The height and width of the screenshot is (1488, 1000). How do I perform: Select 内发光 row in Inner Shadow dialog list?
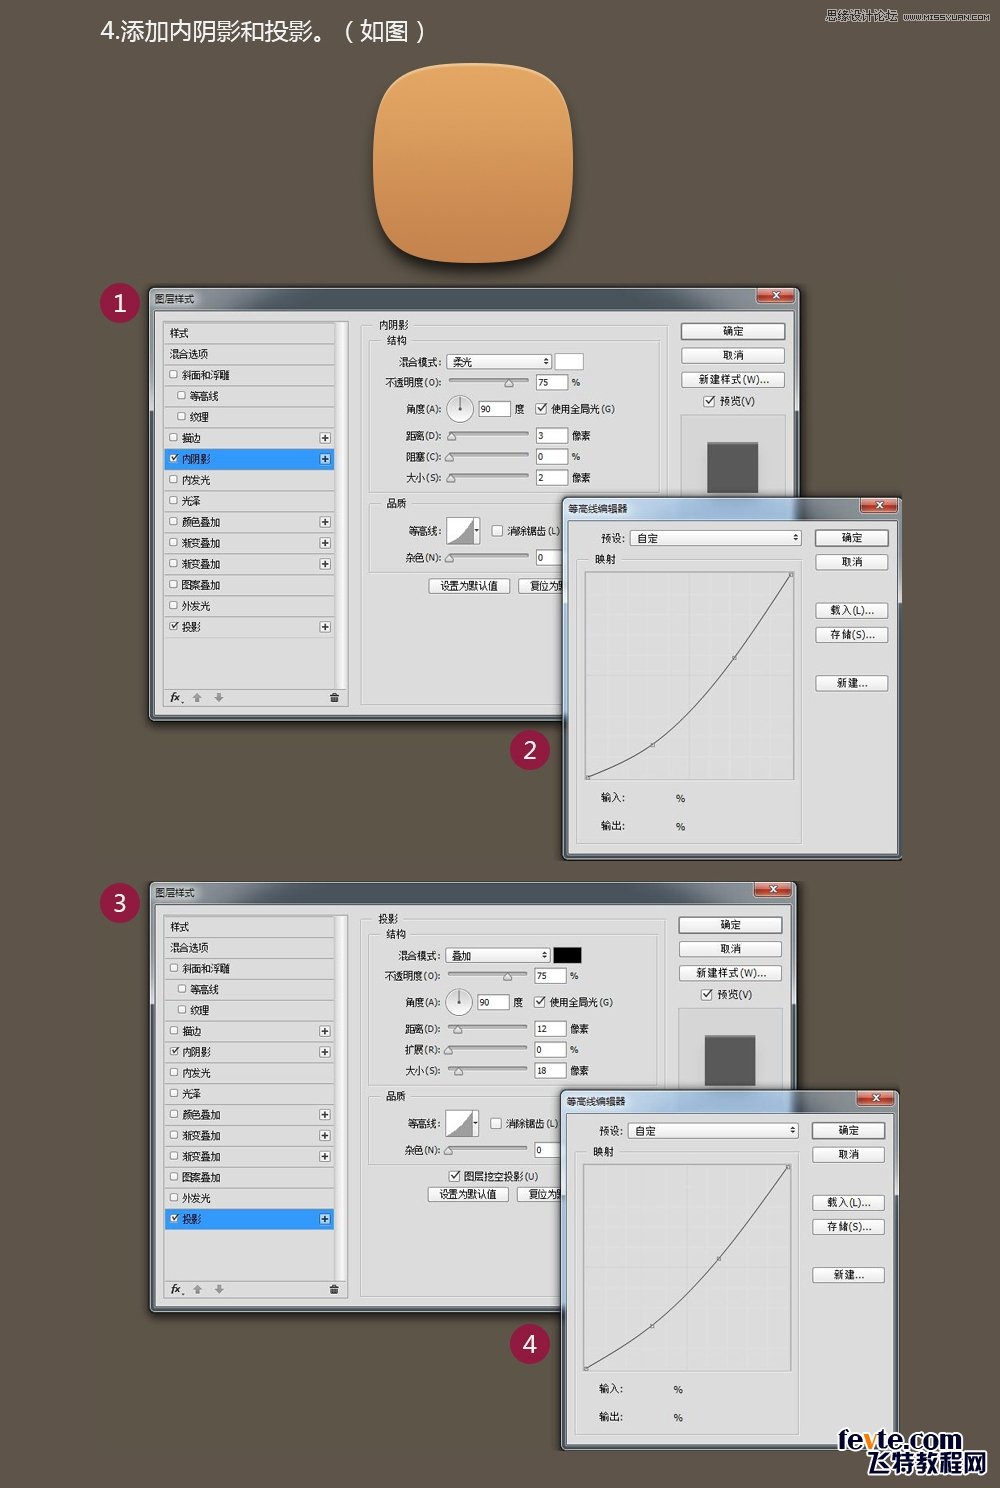pos(249,480)
